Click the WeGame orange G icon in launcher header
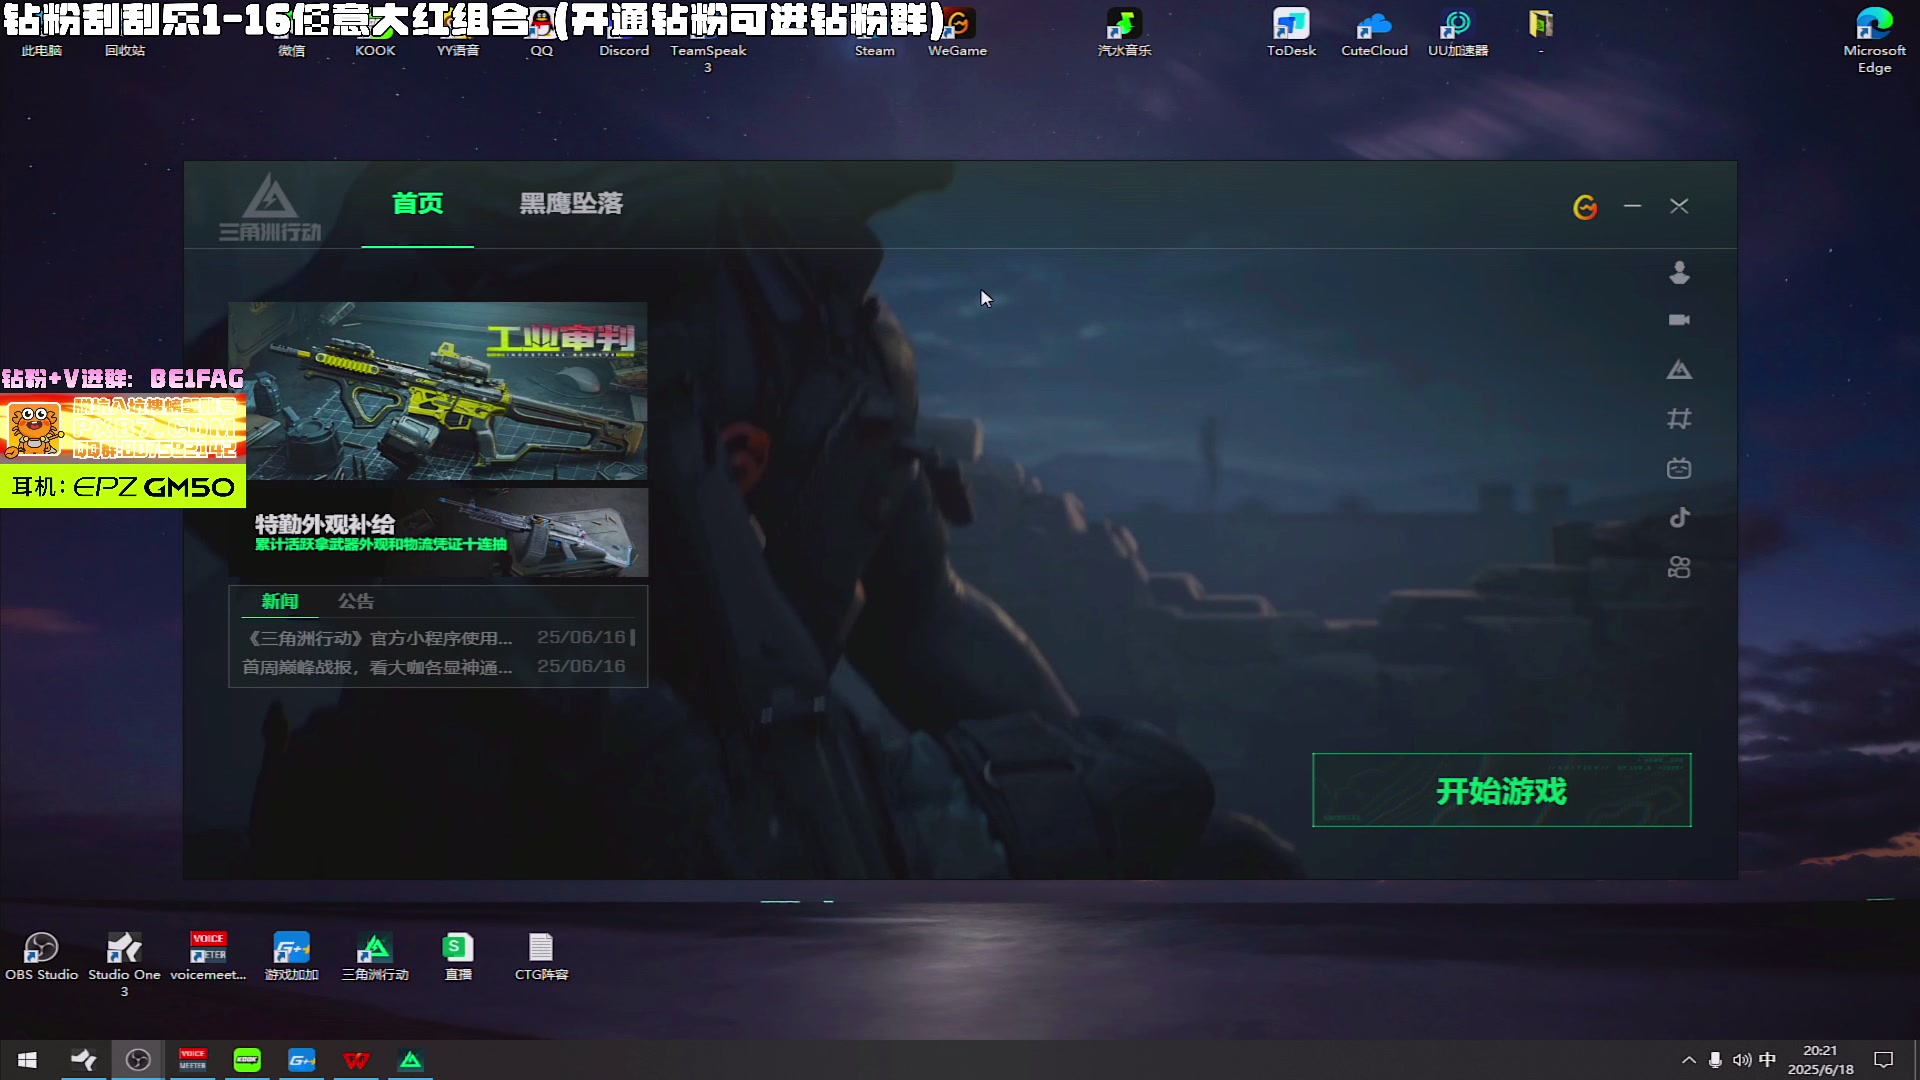 (1585, 207)
